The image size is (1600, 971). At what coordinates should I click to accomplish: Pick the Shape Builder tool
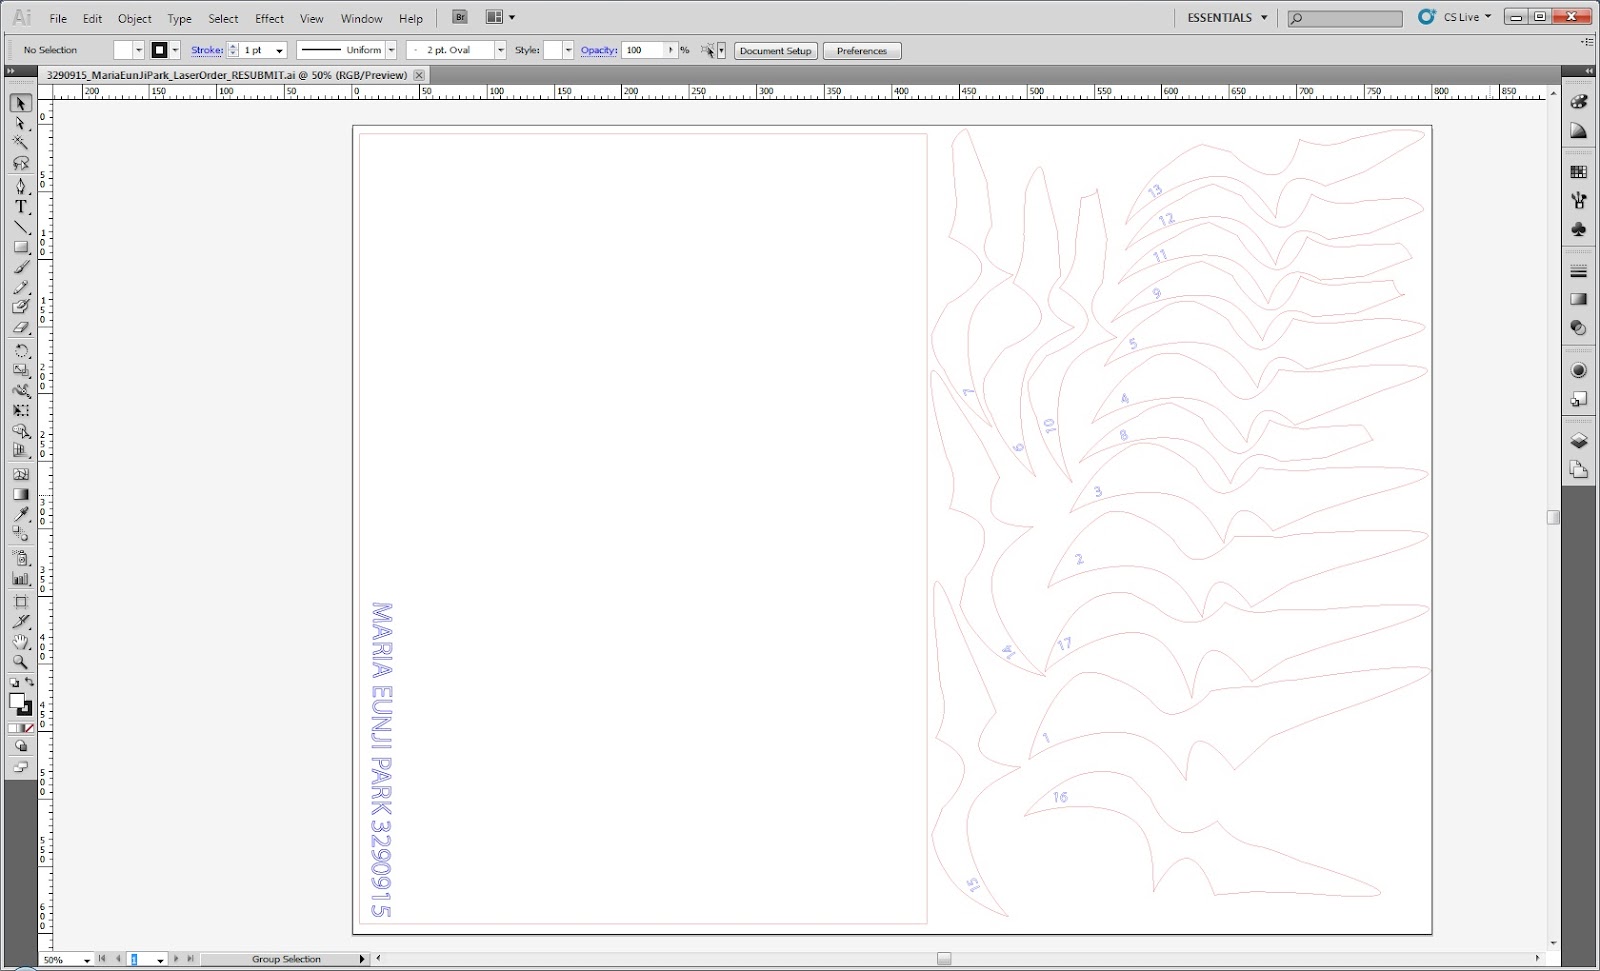click(x=20, y=431)
